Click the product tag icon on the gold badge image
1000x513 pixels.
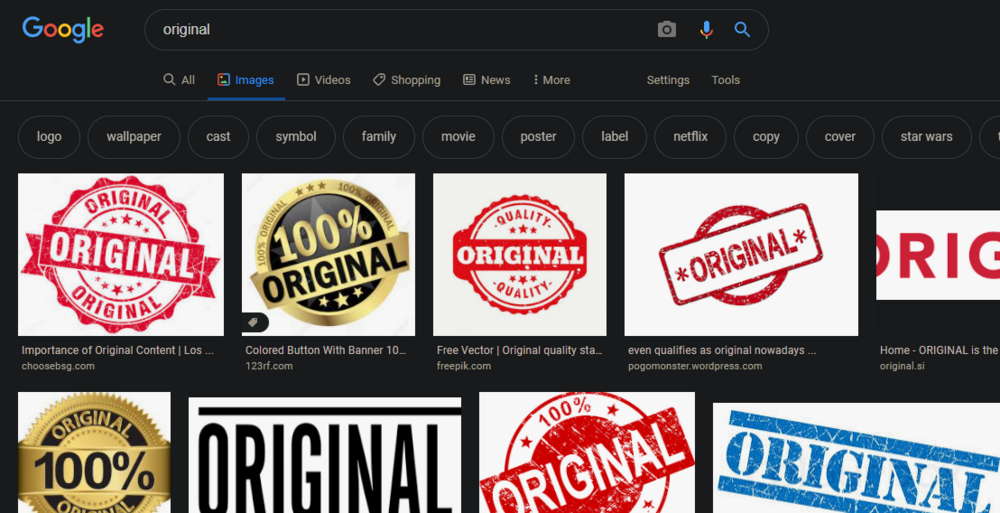pos(254,323)
